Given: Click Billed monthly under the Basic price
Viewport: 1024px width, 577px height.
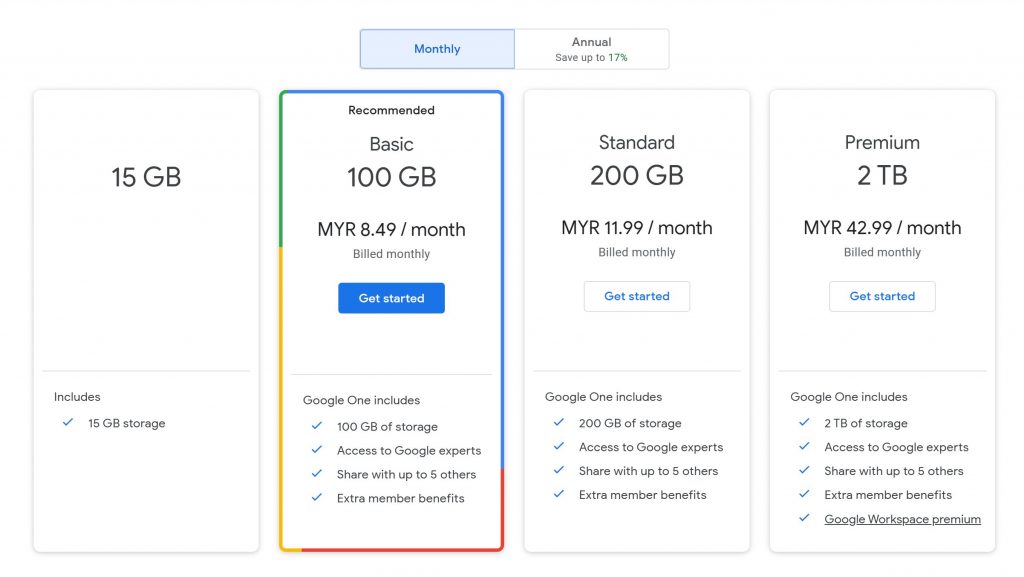Looking at the screenshot, I should pos(391,254).
